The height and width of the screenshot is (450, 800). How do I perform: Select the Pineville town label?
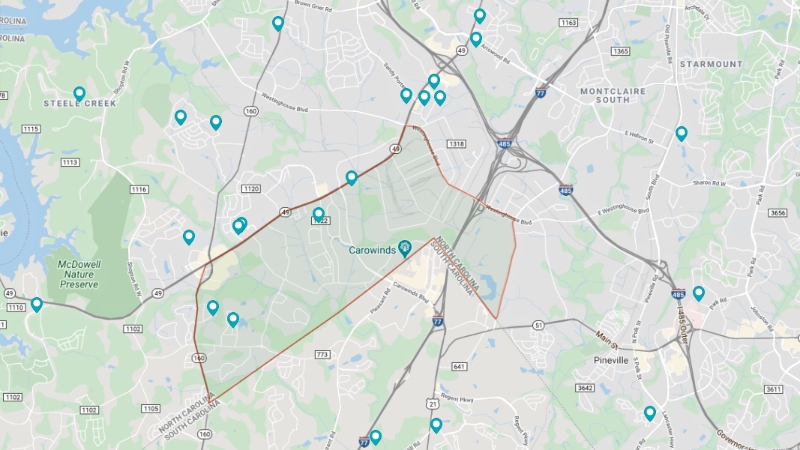(611, 360)
